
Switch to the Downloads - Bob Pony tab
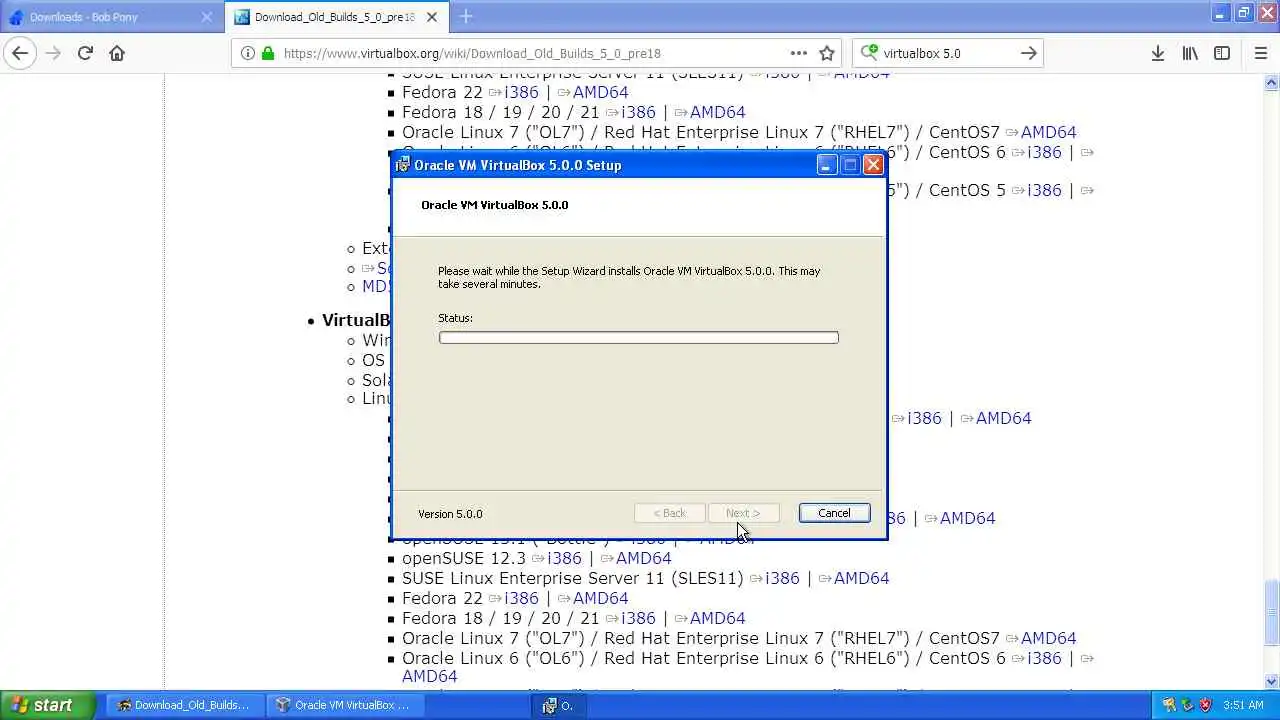coord(110,17)
